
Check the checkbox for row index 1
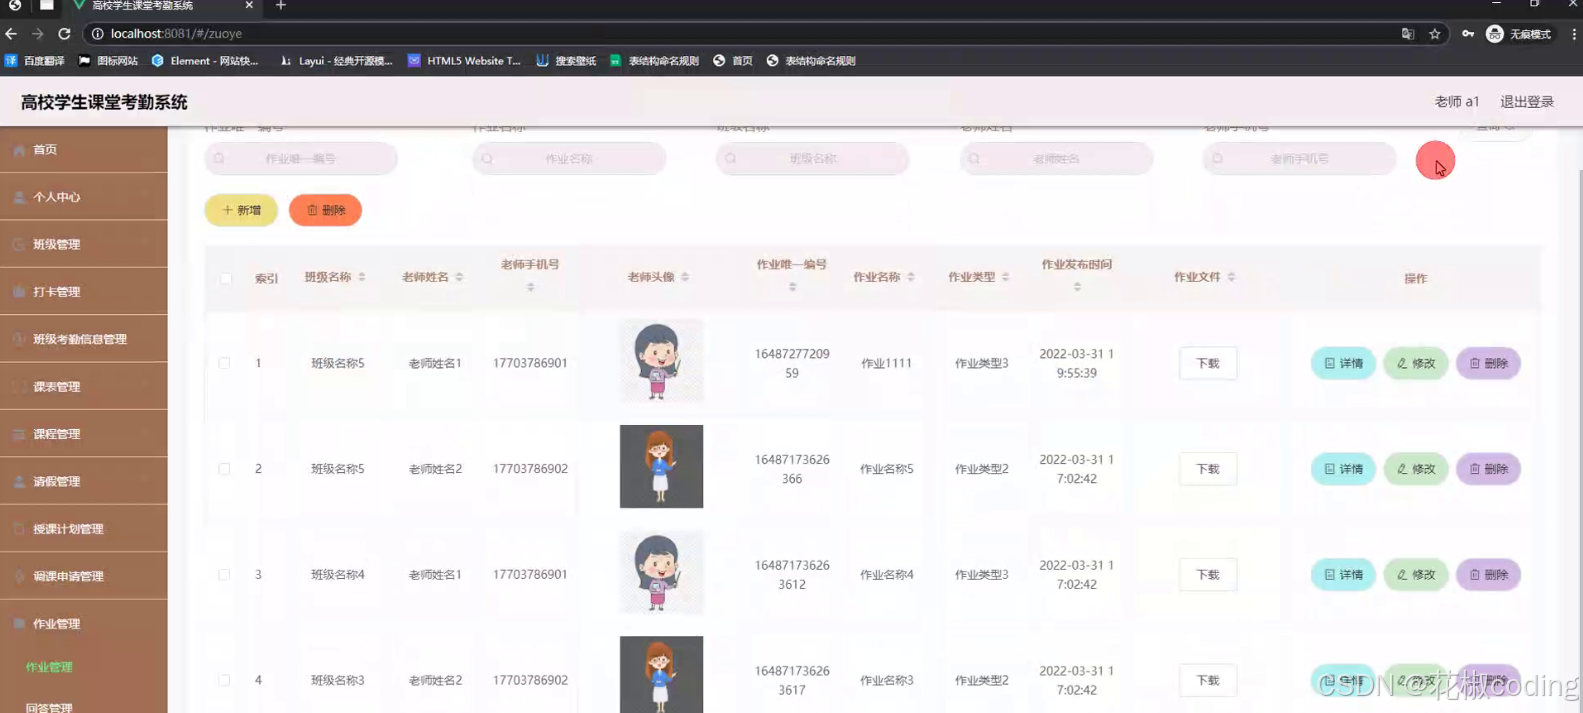[224, 363]
